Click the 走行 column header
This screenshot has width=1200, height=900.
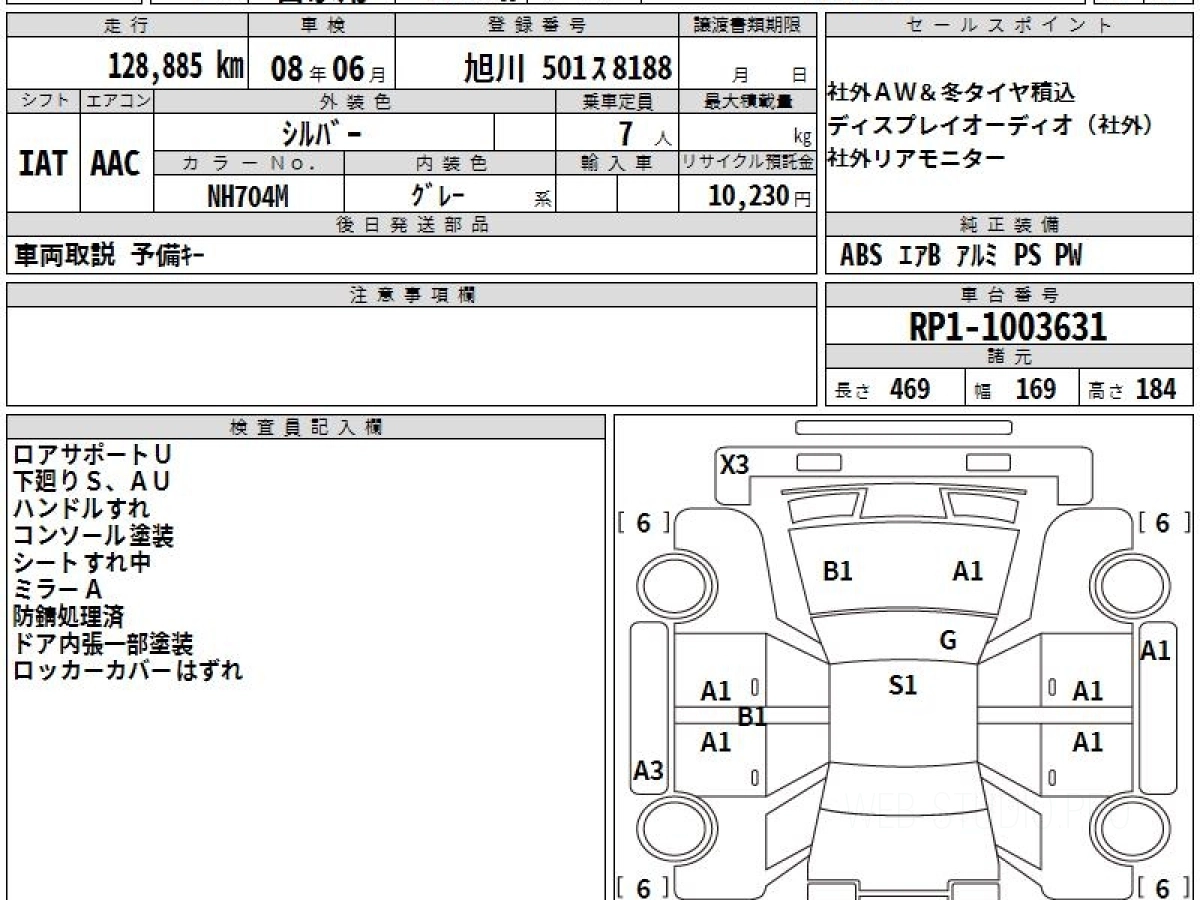pyautogui.click(x=125, y=26)
